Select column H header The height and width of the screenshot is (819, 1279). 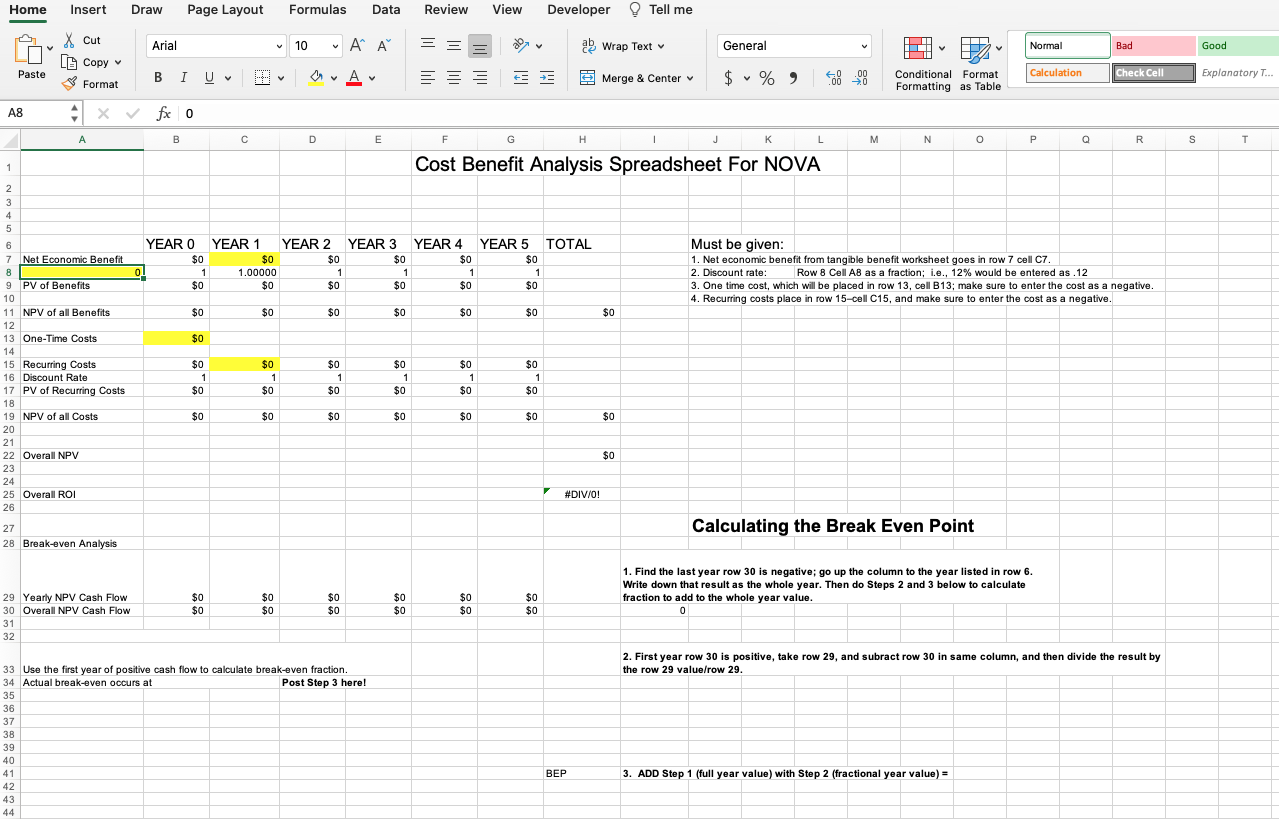[582, 141]
